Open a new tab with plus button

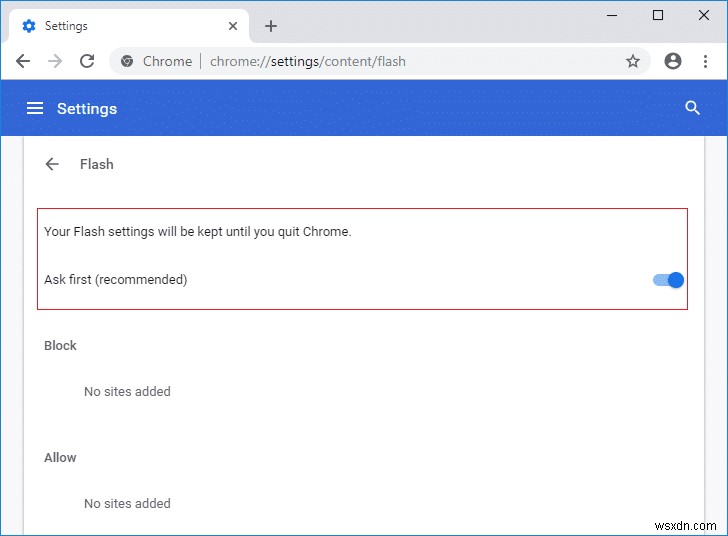[271, 26]
